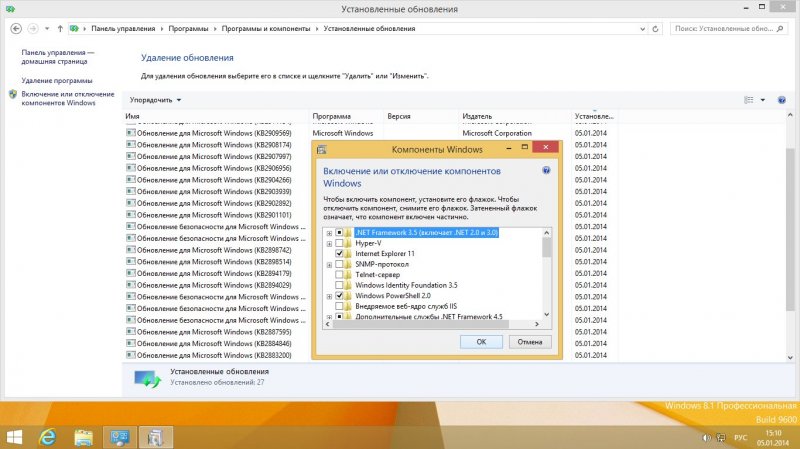Screen dimensions: 800x449
Task: Open File Explorer from taskbar
Action: [x=83, y=437]
